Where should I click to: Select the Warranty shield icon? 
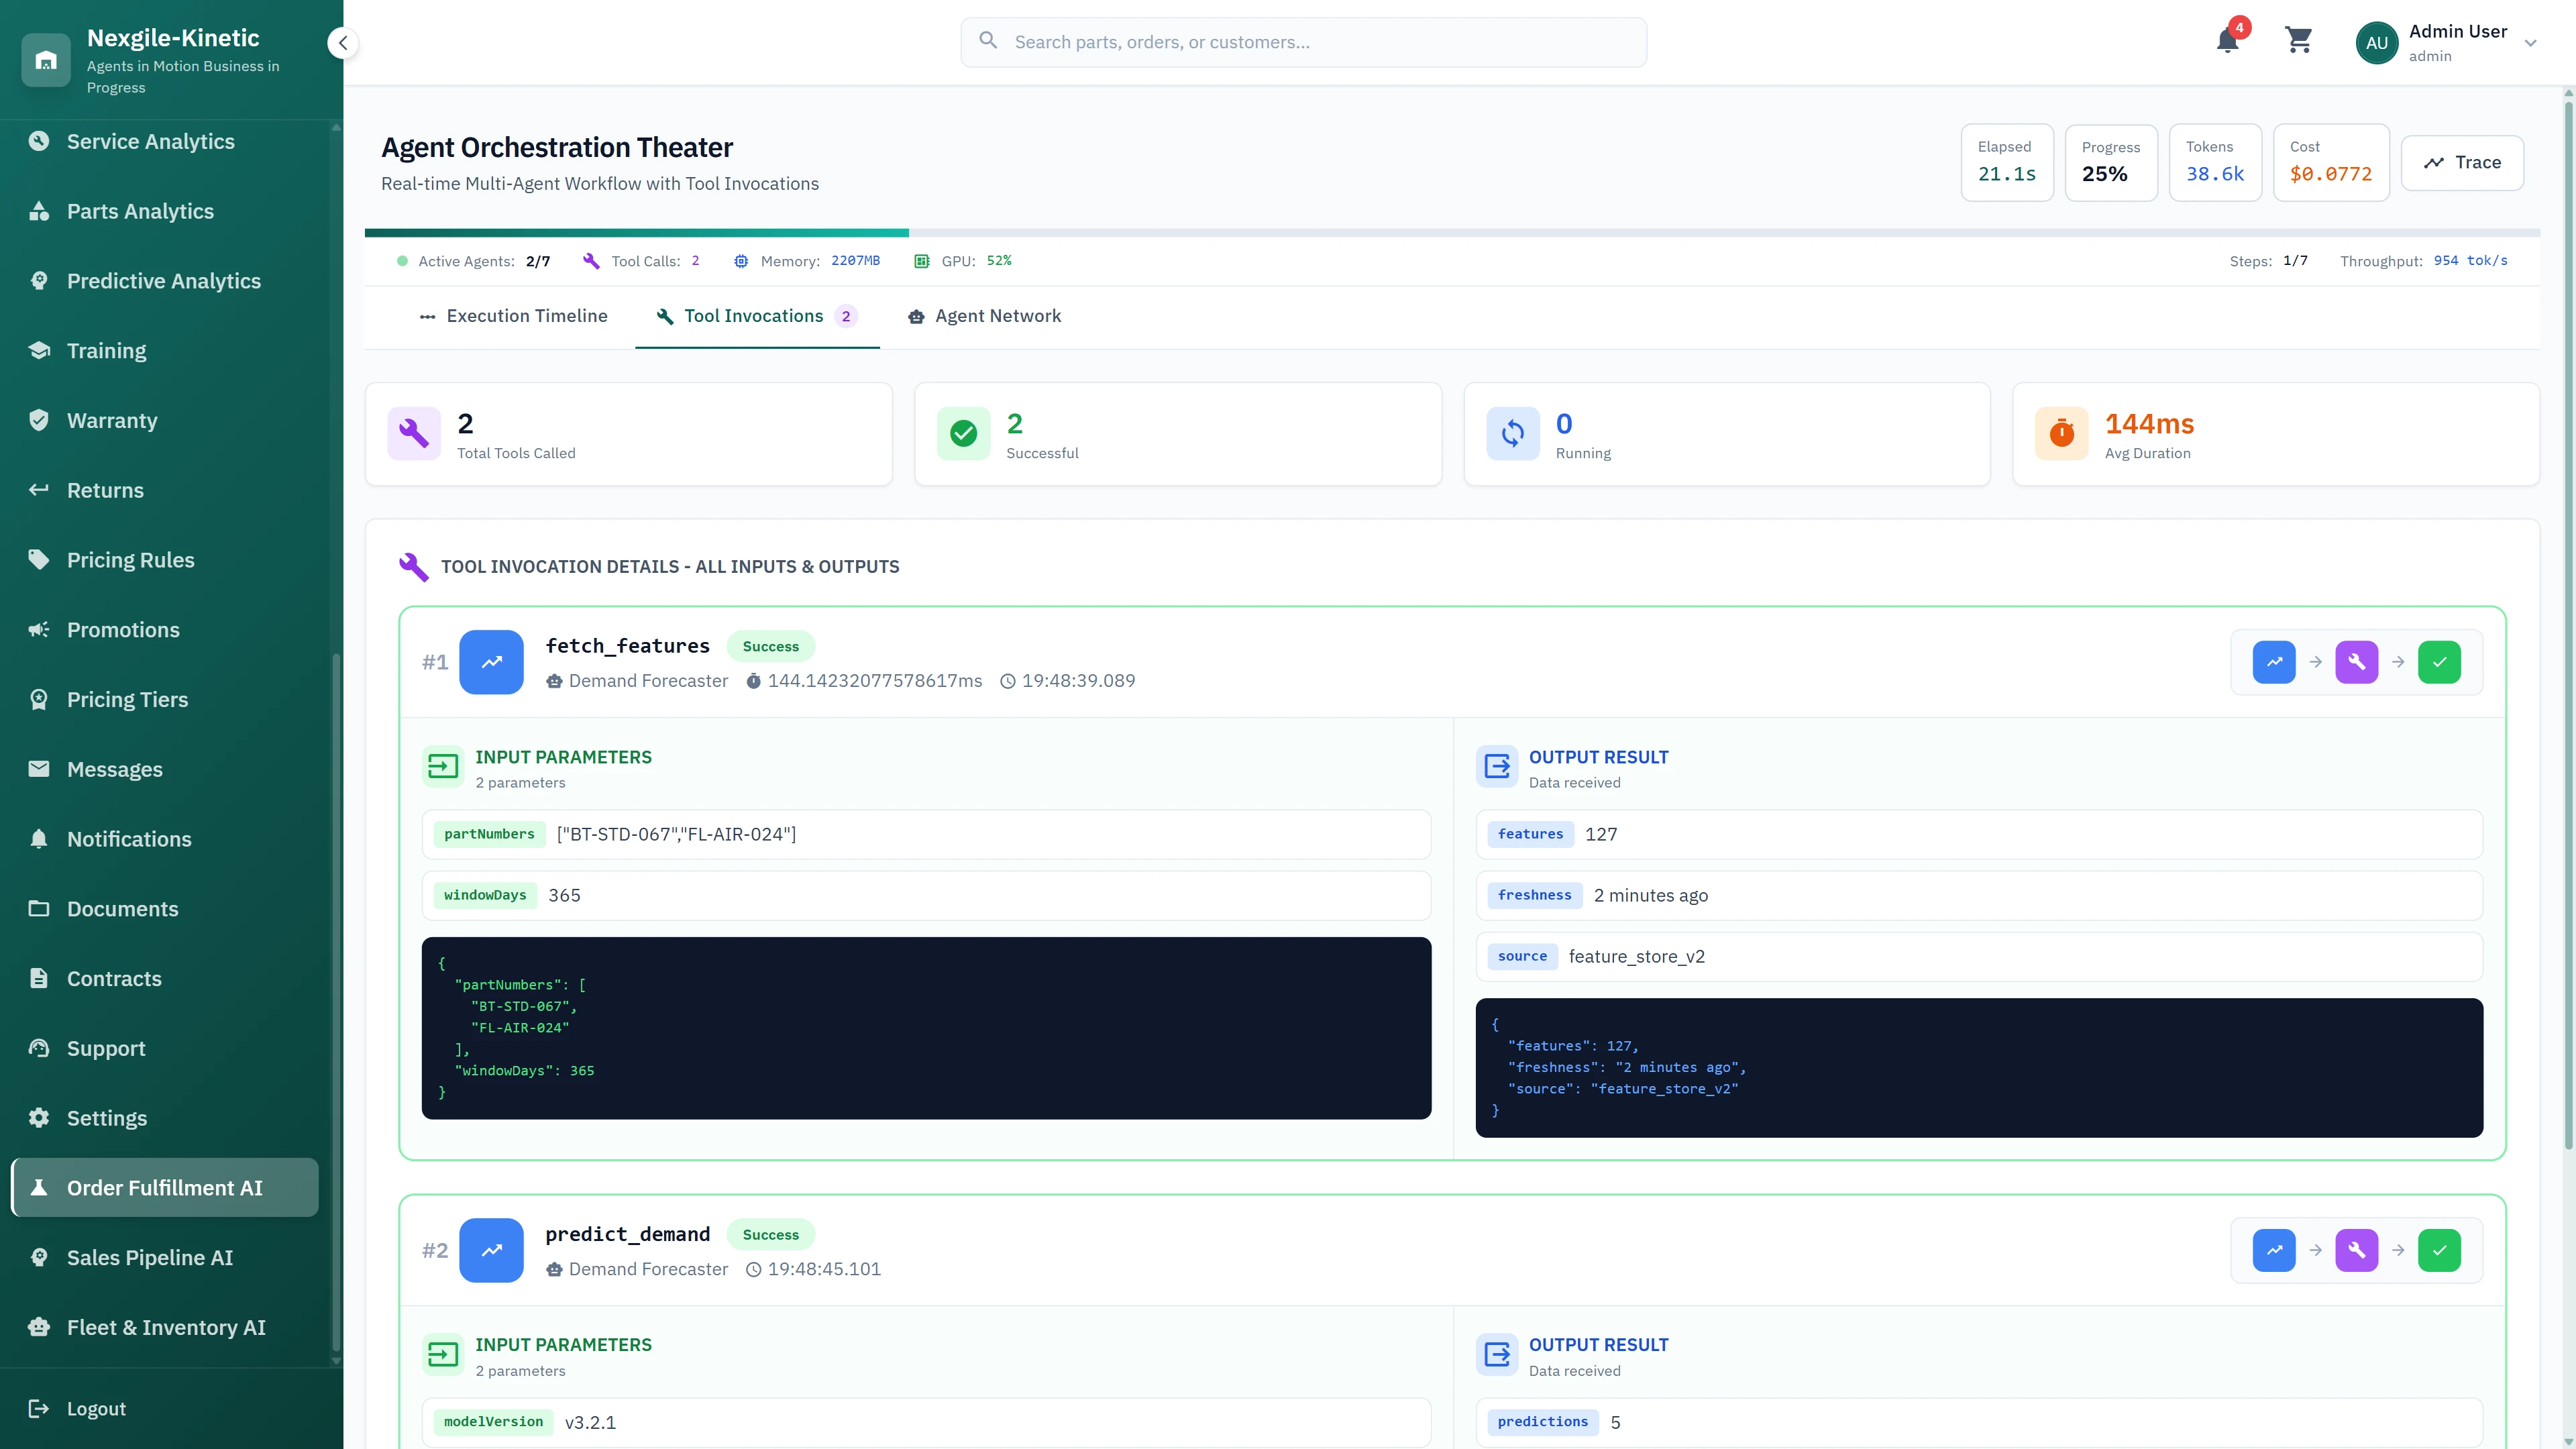point(40,420)
